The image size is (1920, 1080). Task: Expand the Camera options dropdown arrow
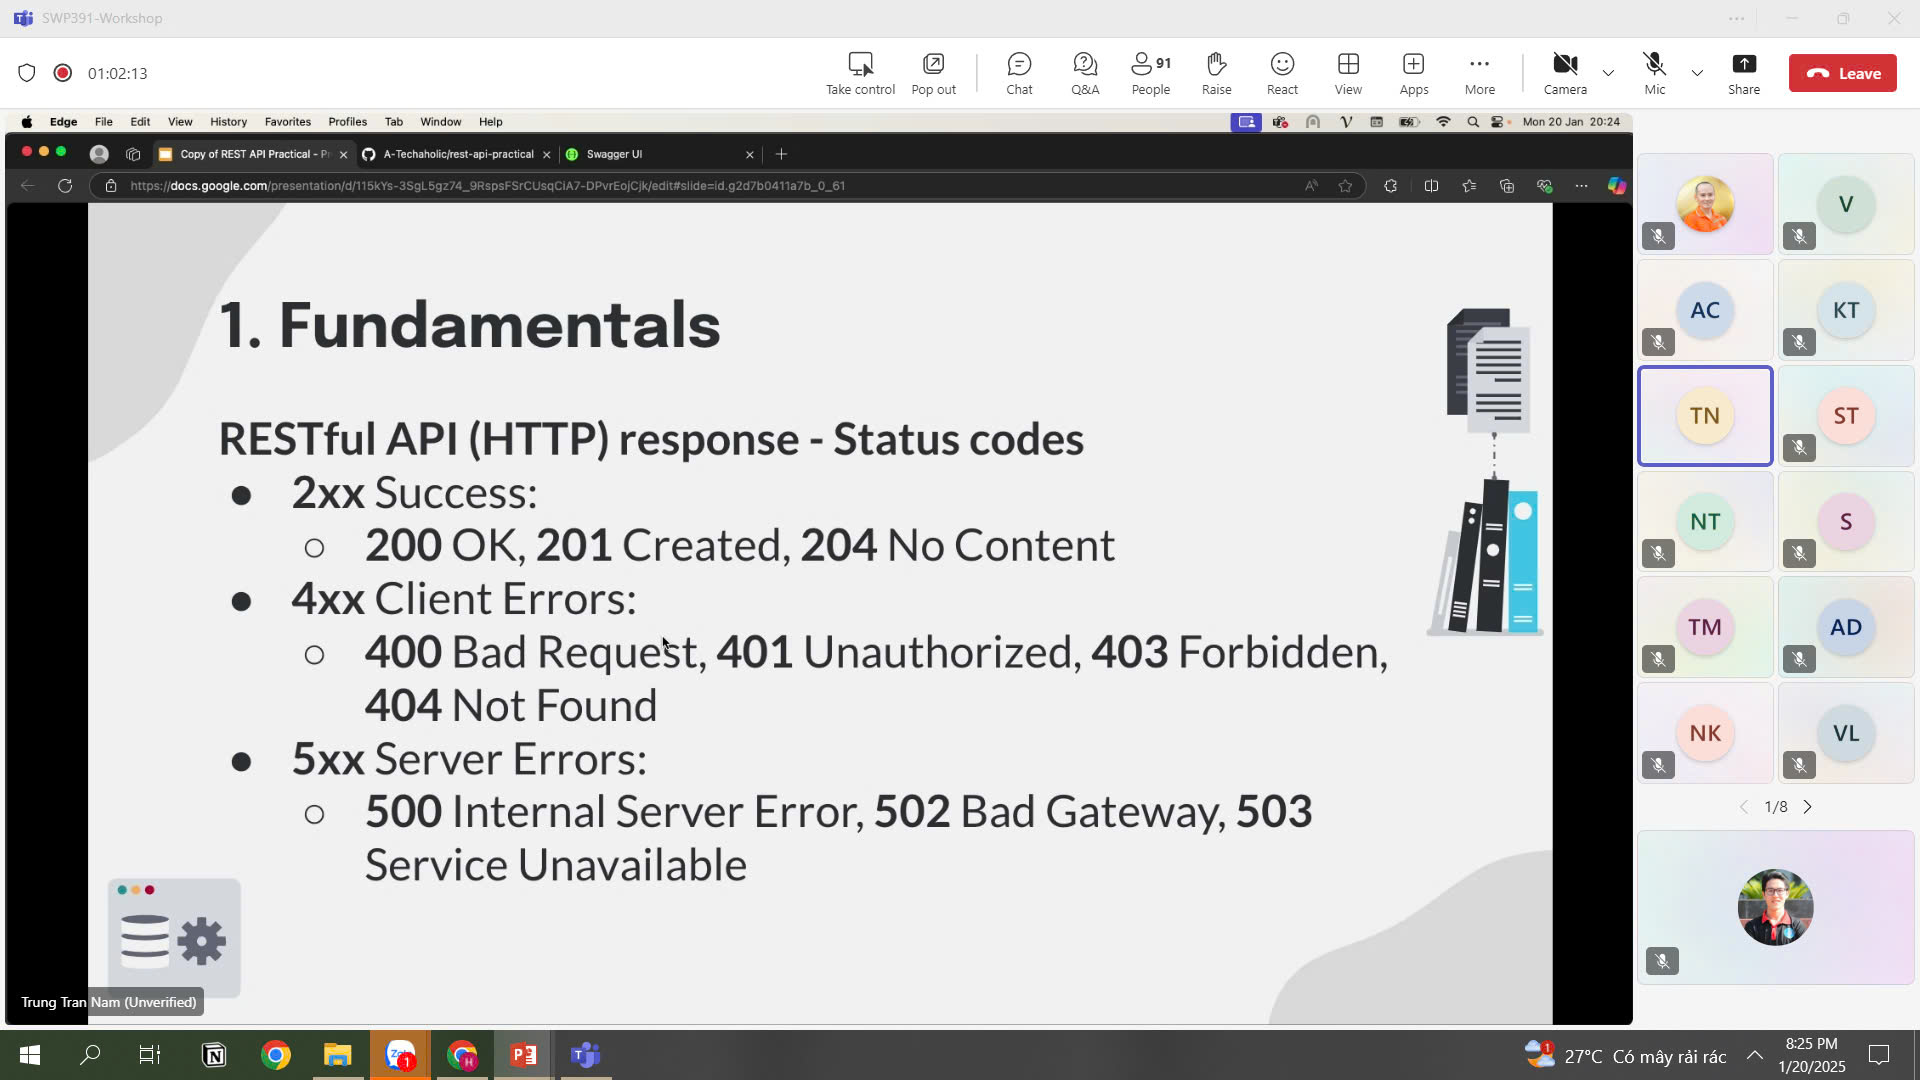tap(1608, 73)
